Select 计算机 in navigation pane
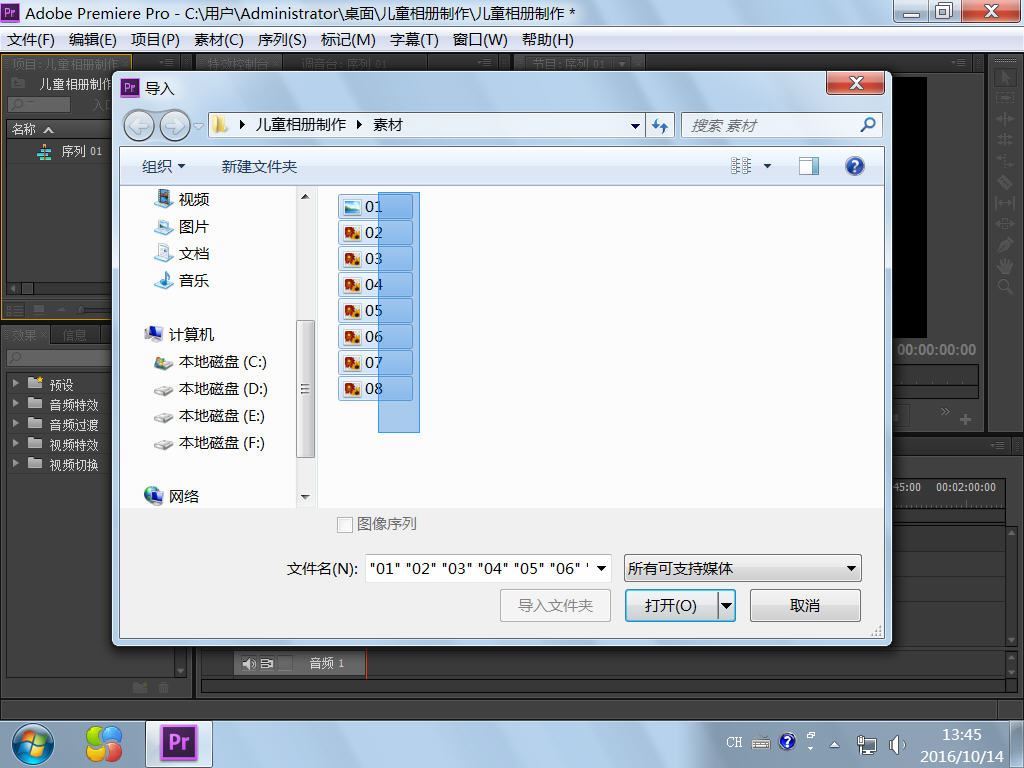 (x=179, y=334)
